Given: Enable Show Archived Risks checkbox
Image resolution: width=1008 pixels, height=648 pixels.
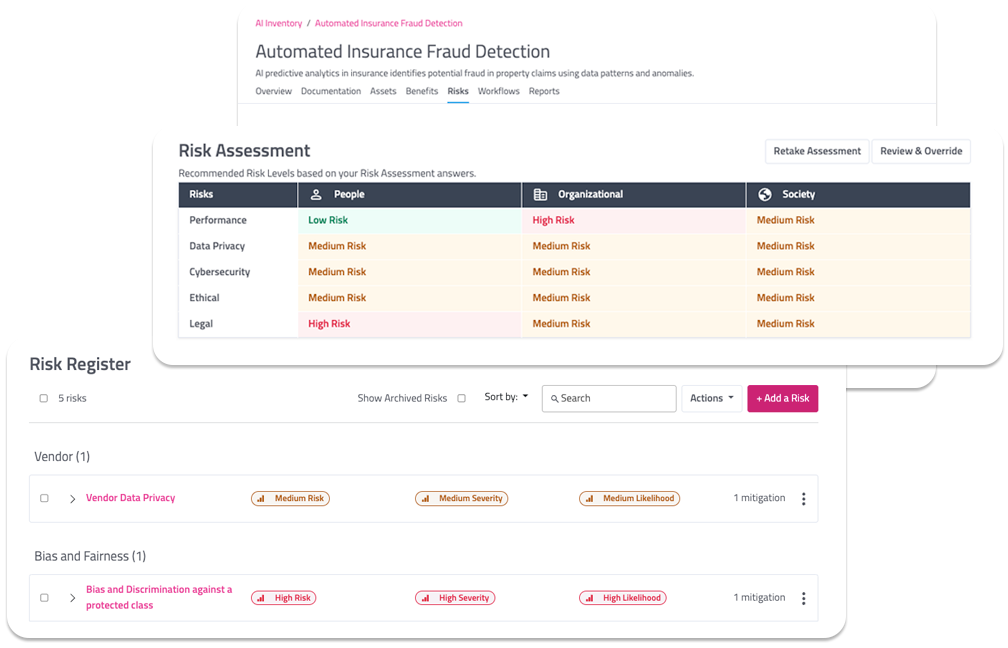Looking at the screenshot, I should pos(461,398).
